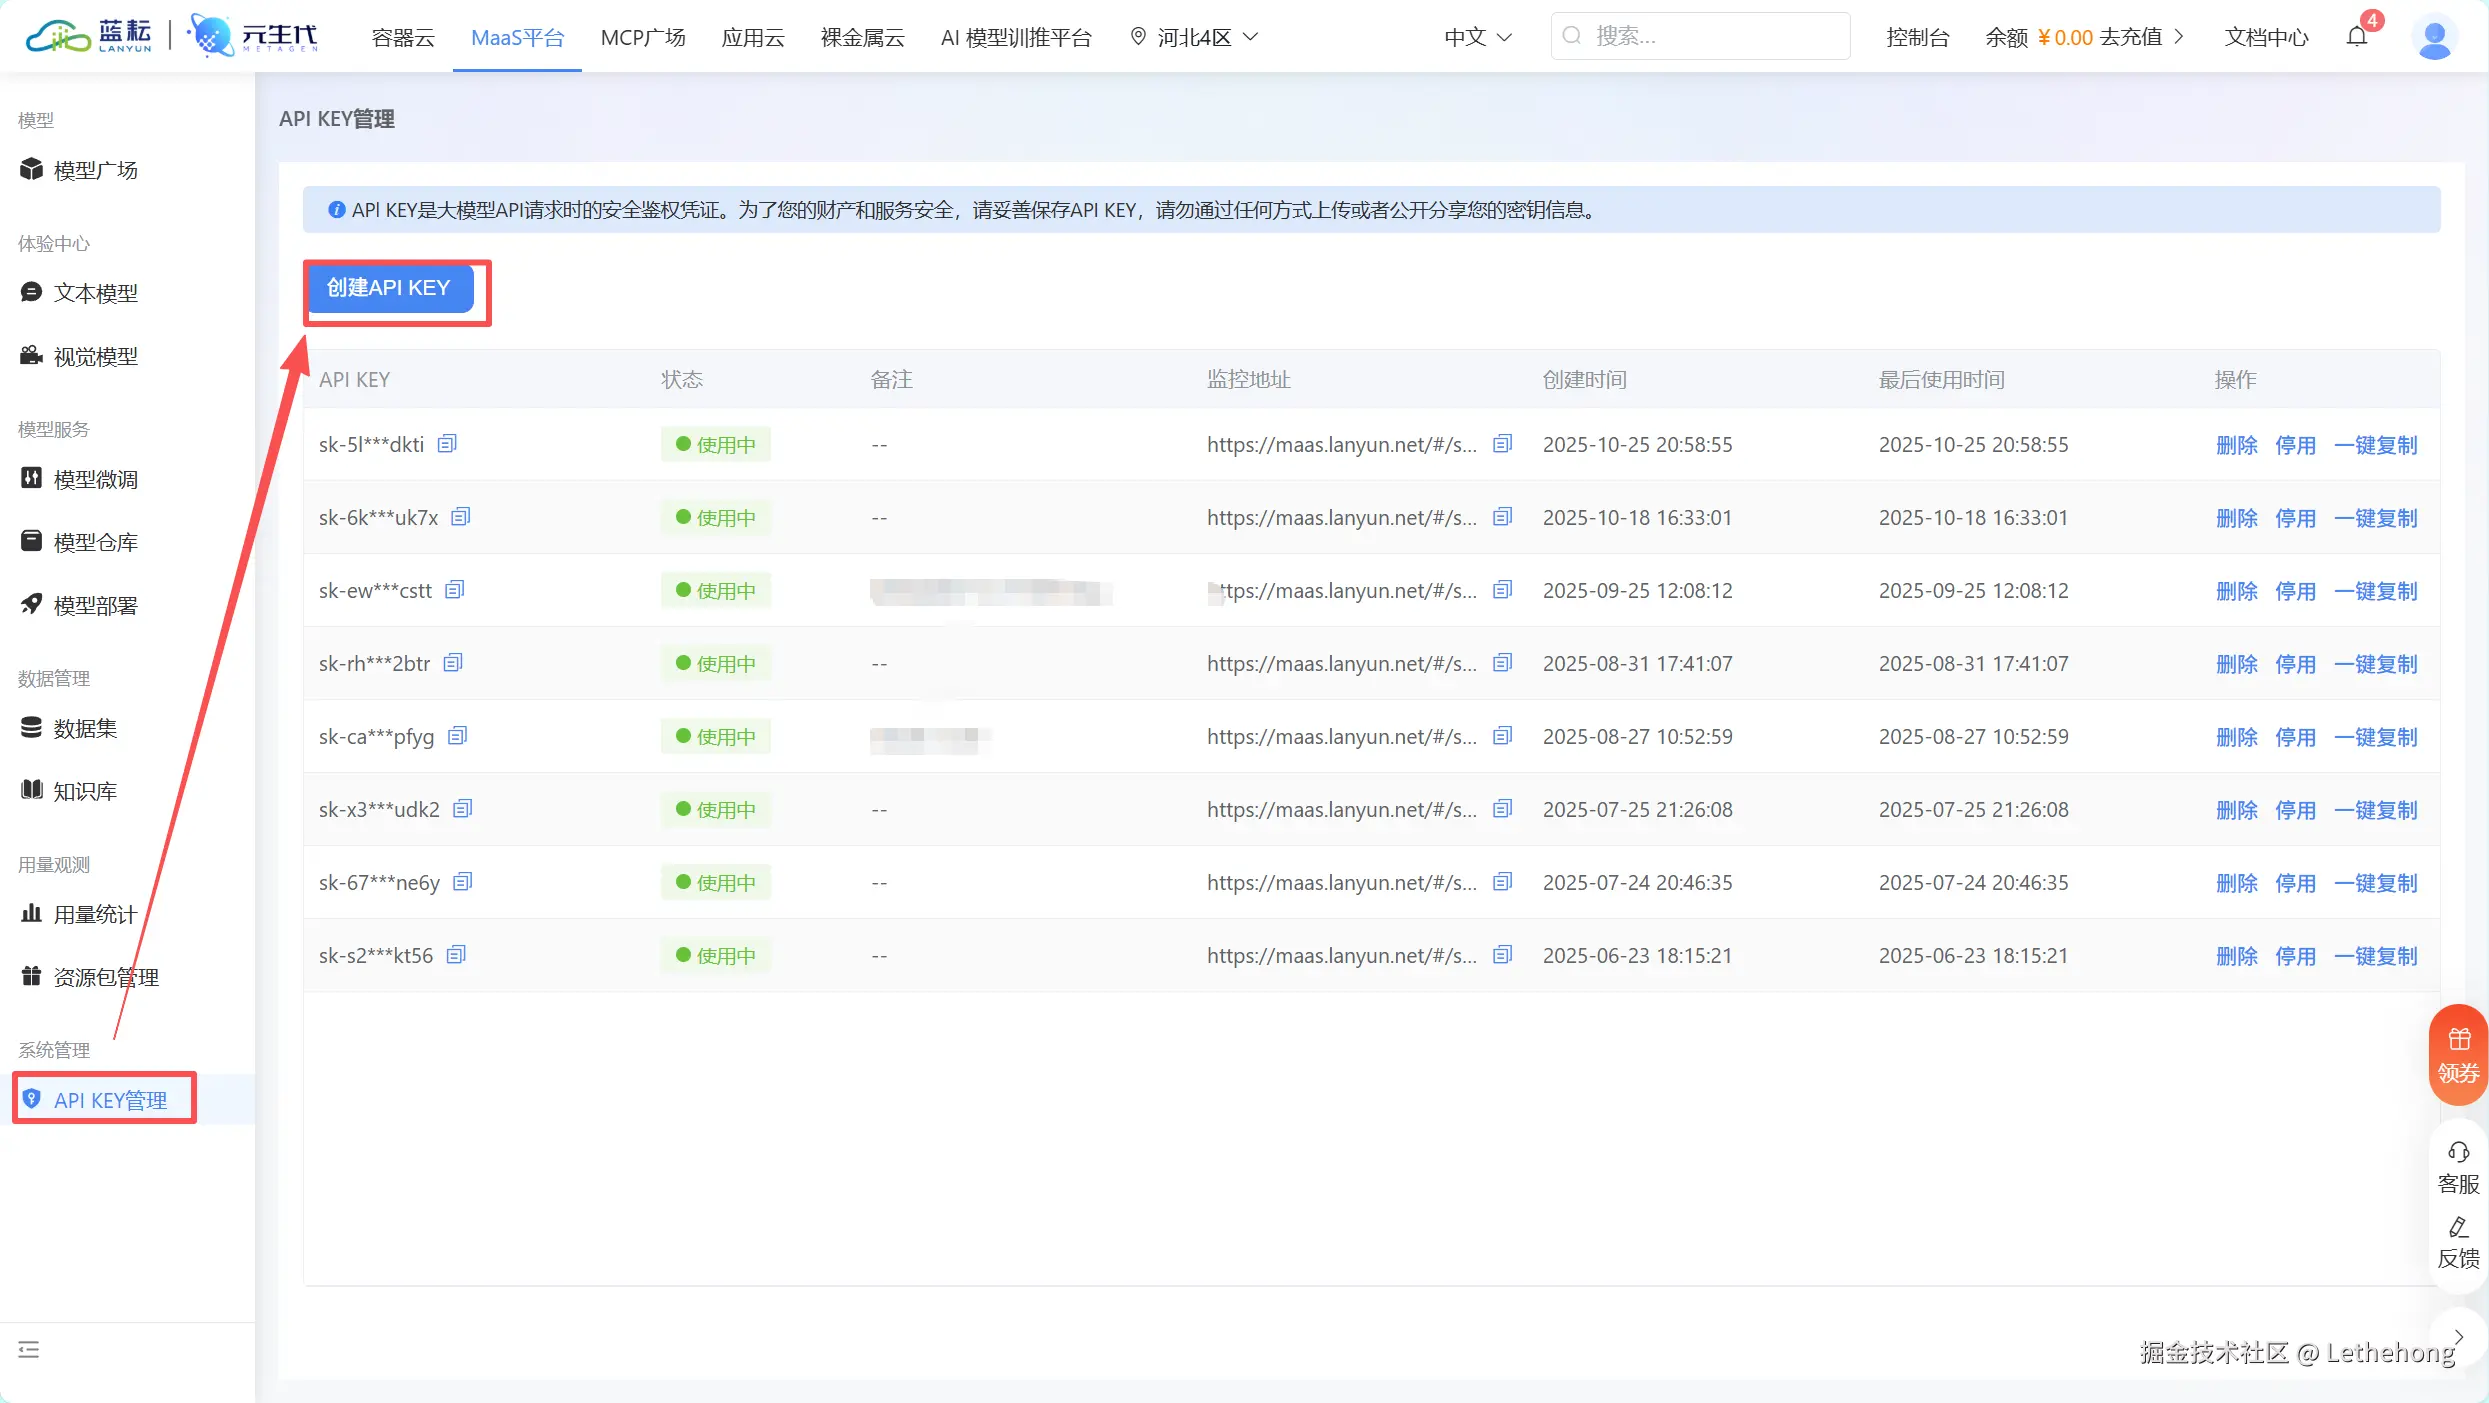Screen dimensions: 2489x1403
Task: Expand the 河北4区 region dropdown
Action: [x=1194, y=37]
